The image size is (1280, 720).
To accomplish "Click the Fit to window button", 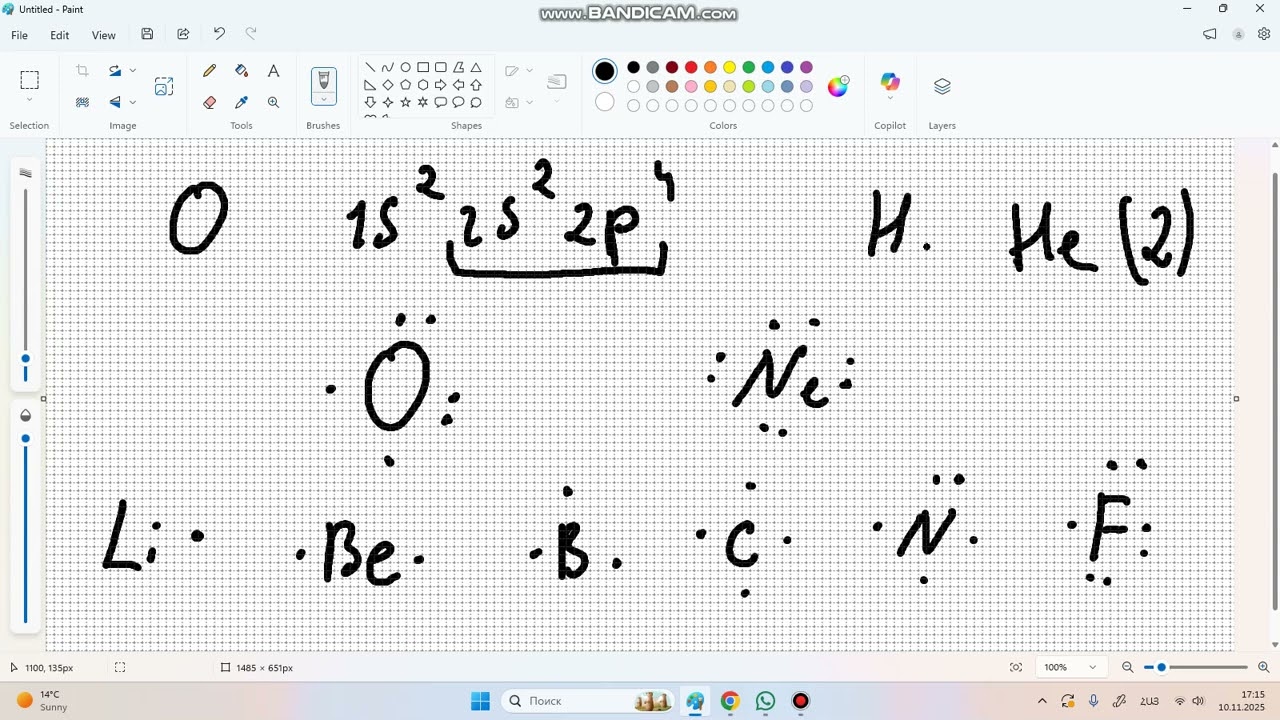I will (x=1016, y=667).
